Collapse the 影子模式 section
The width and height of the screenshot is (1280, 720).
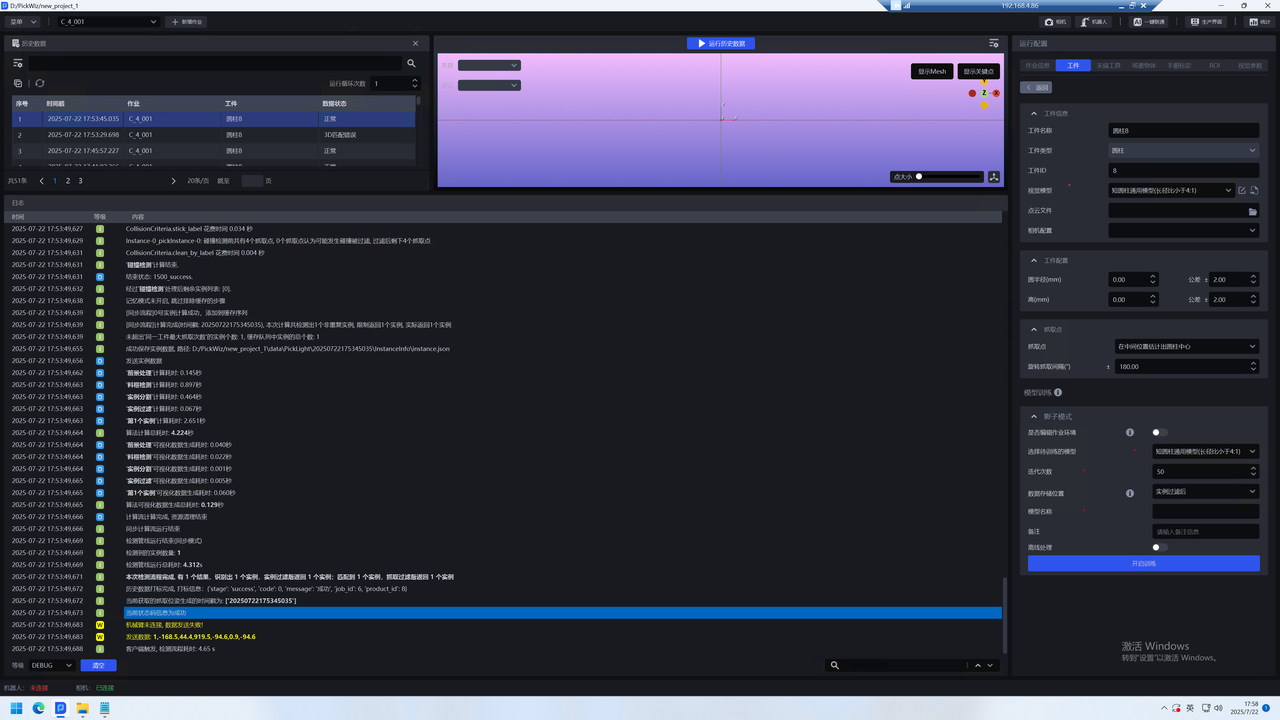click(x=1034, y=416)
